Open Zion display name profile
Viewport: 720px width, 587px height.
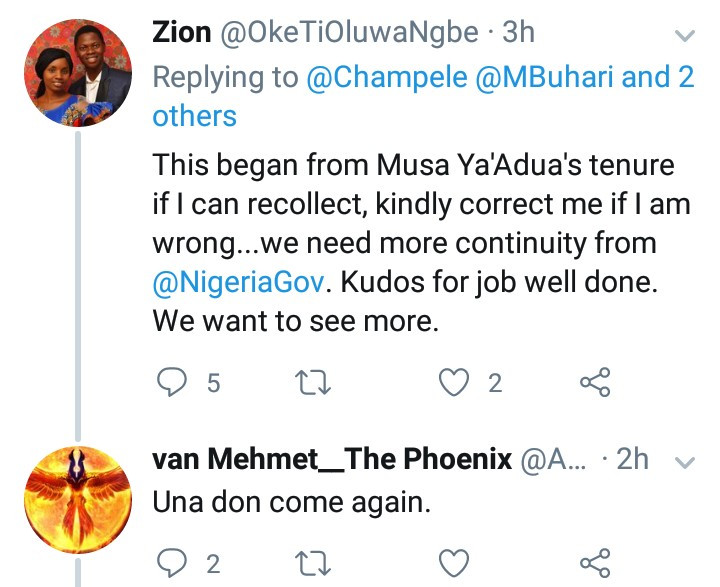[x=182, y=33]
